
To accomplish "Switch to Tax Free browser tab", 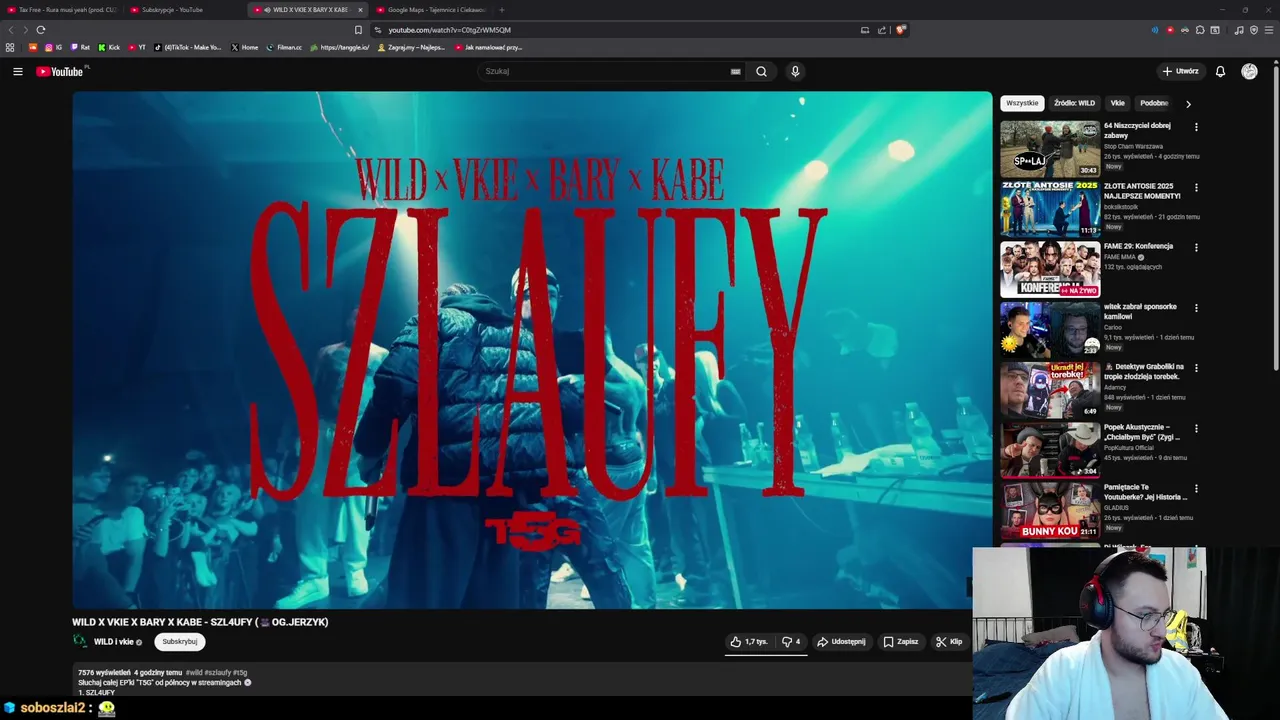I will (61, 10).
